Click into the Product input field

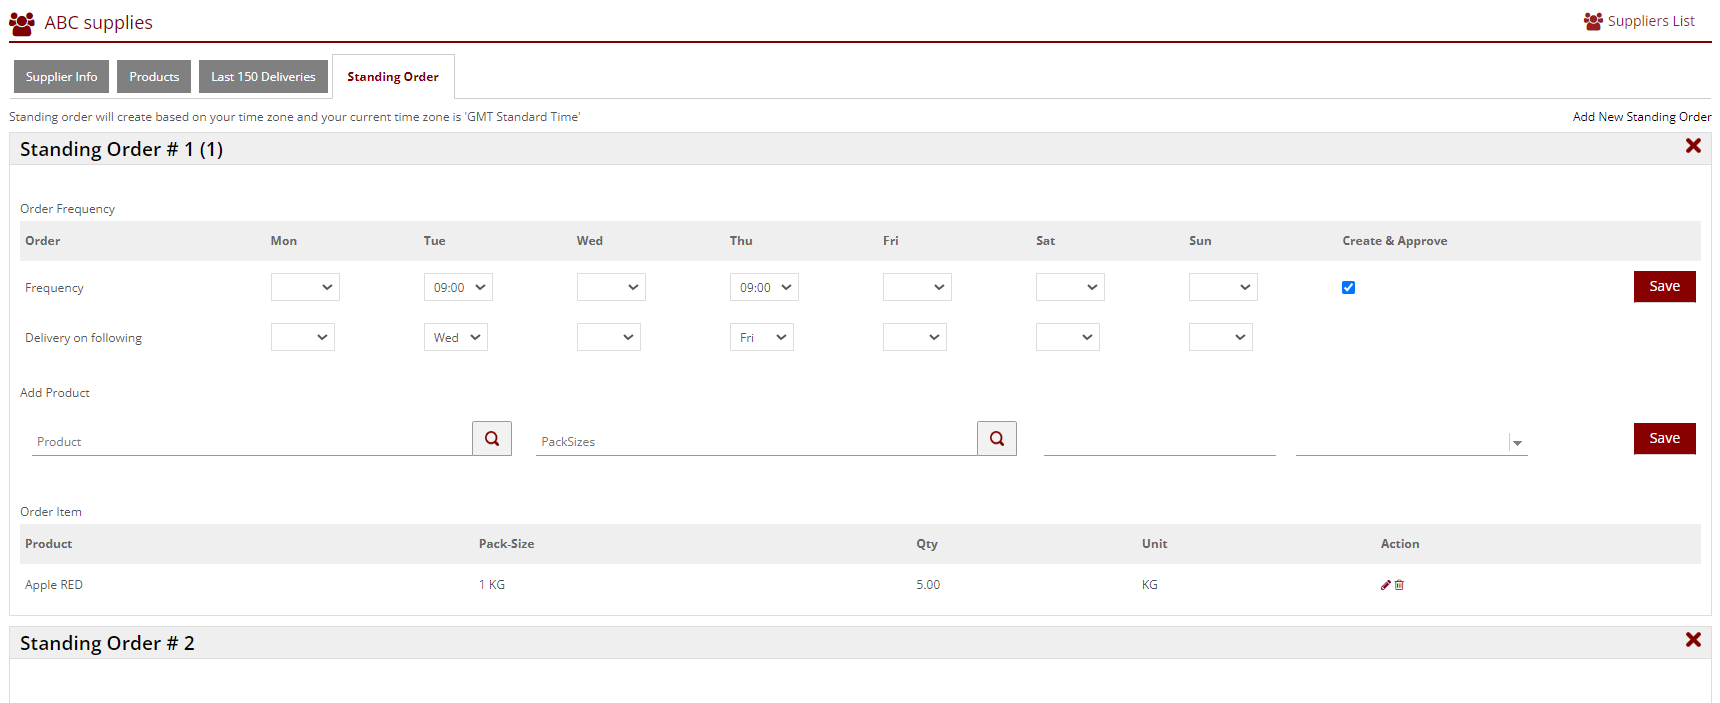click(x=252, y=441)
